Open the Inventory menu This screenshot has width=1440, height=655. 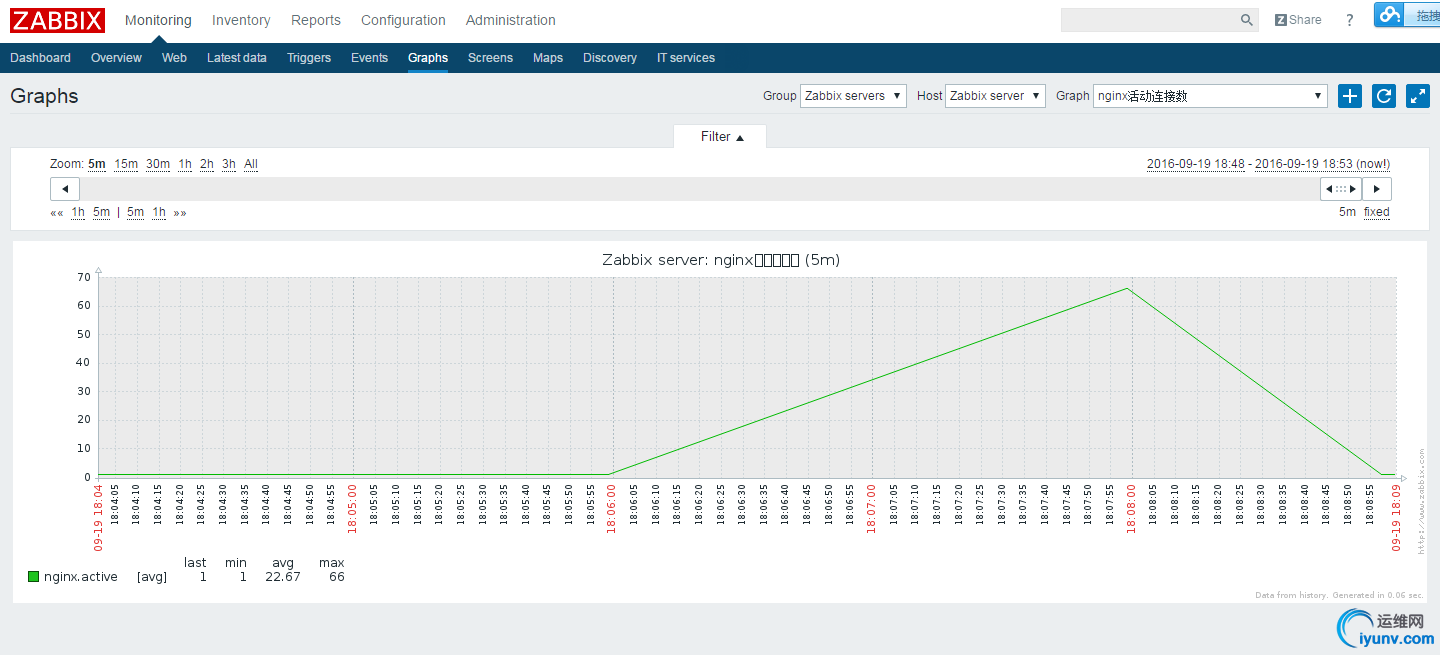(x=241, y=20)
